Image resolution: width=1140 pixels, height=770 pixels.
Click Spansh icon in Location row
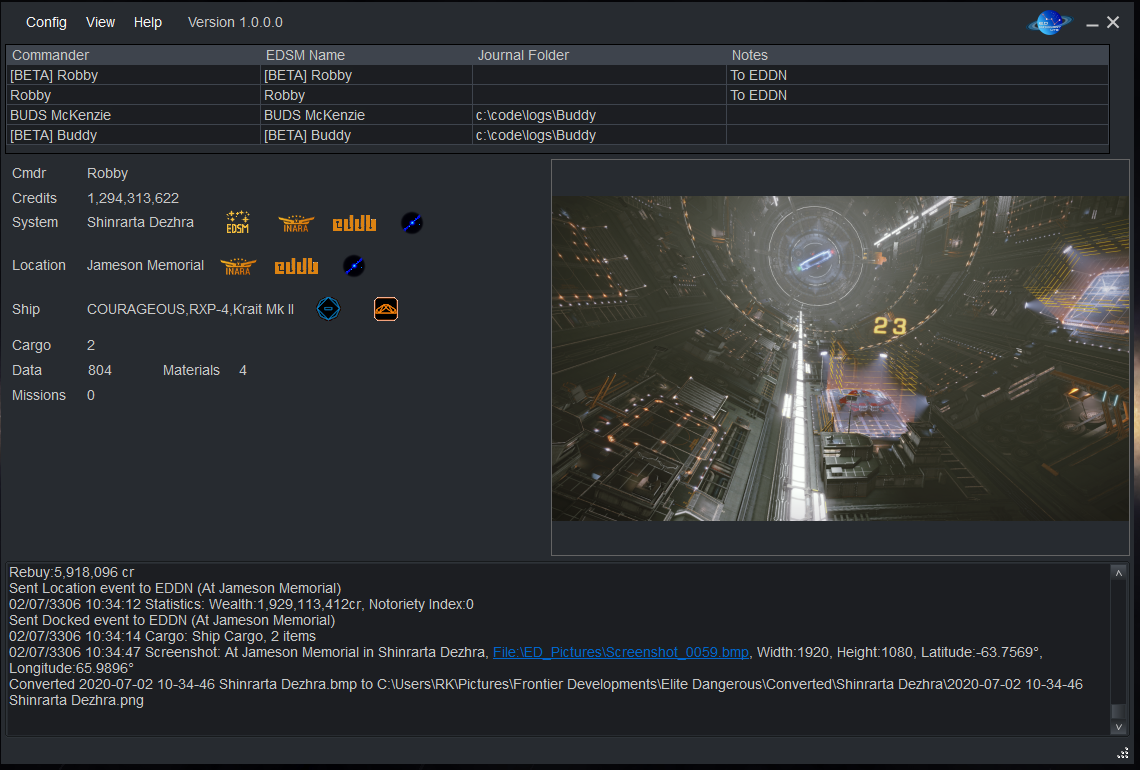354,265
